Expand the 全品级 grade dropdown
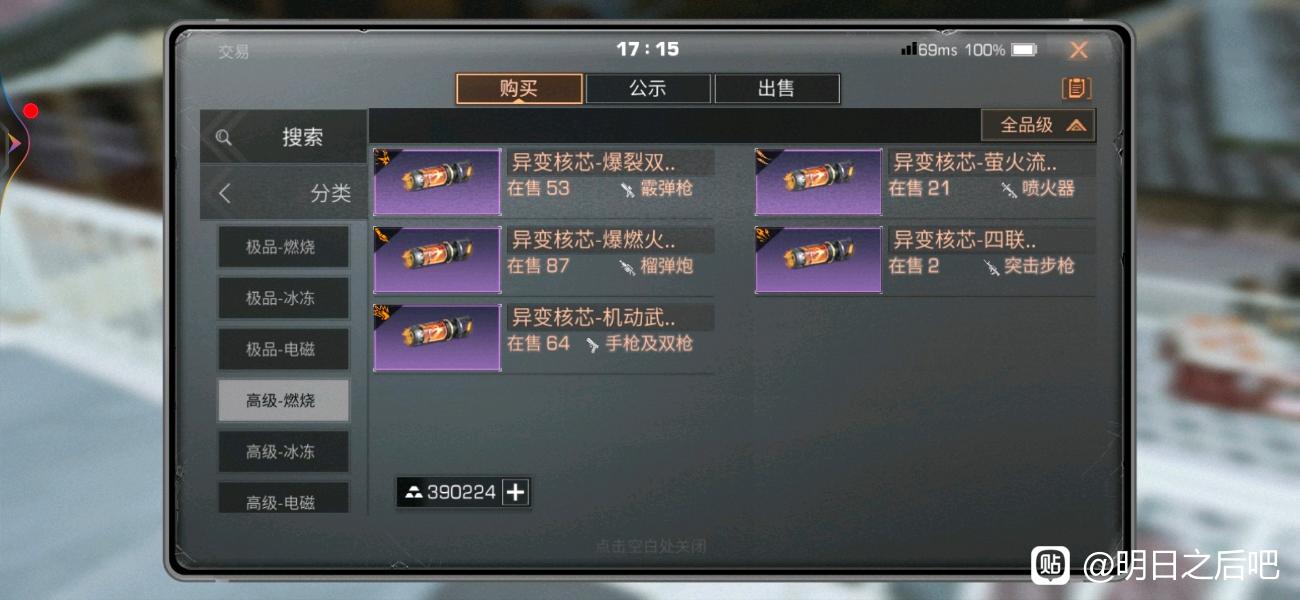Viewport: 1300px width, 600px height. click(1038, 125)
